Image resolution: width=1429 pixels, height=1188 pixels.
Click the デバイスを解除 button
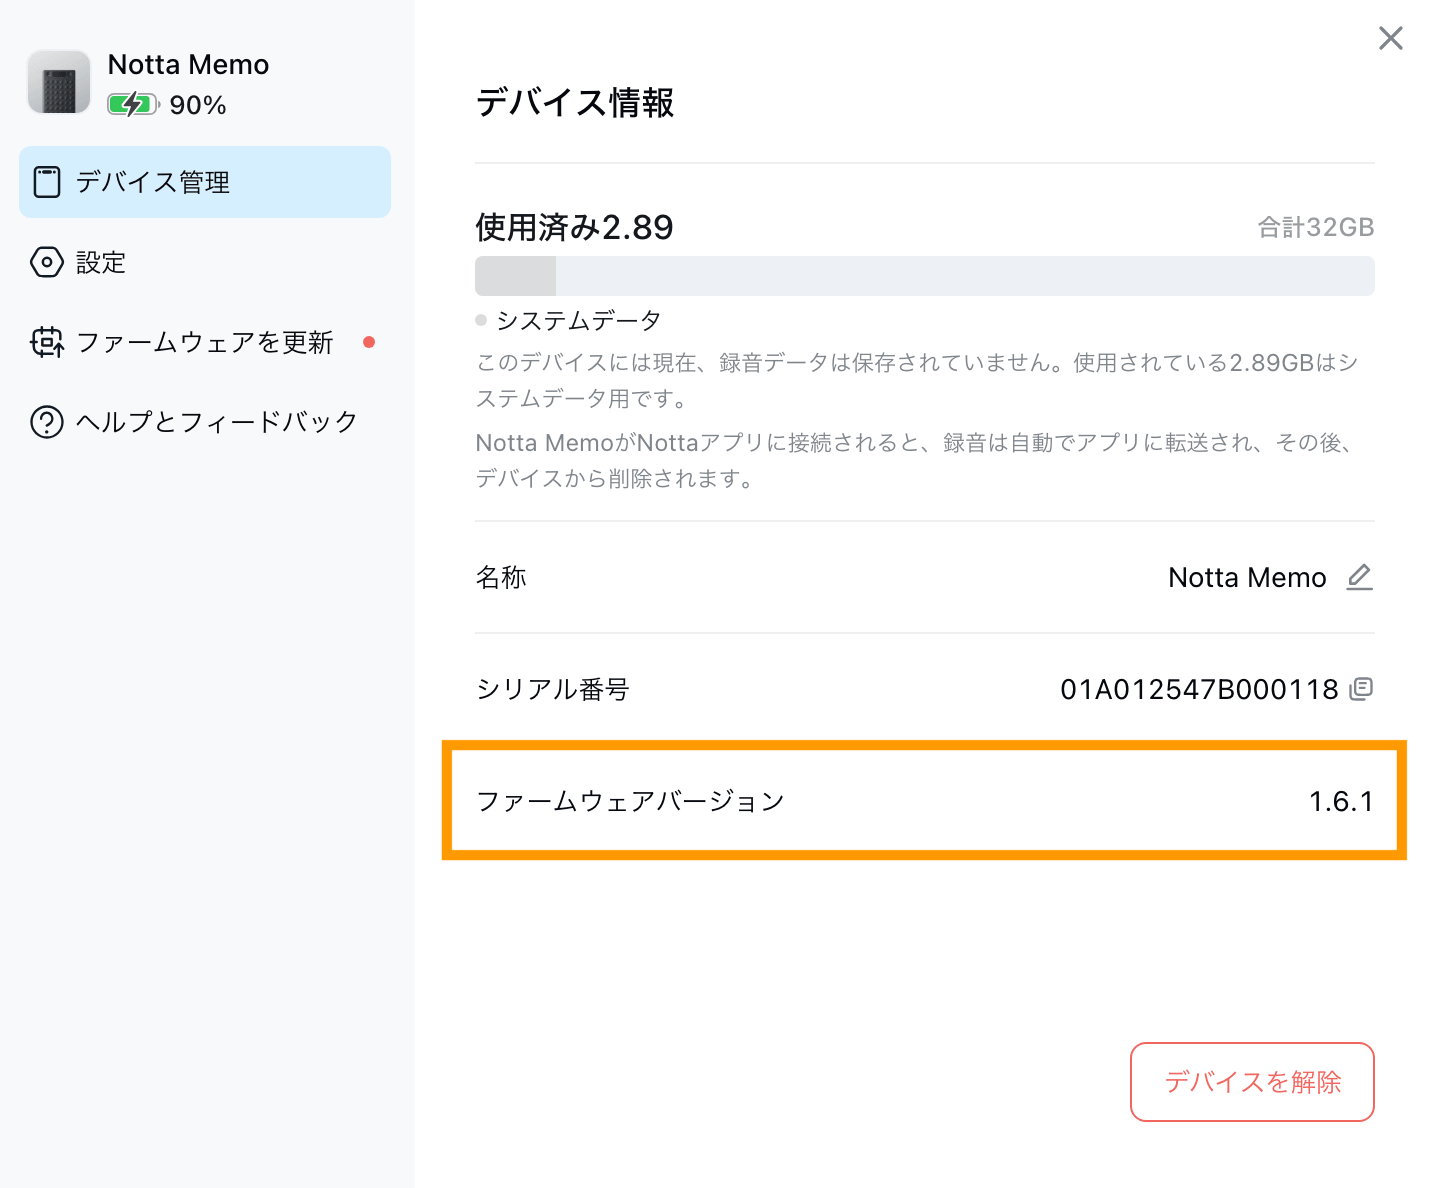click(x=1252, y=1082)
